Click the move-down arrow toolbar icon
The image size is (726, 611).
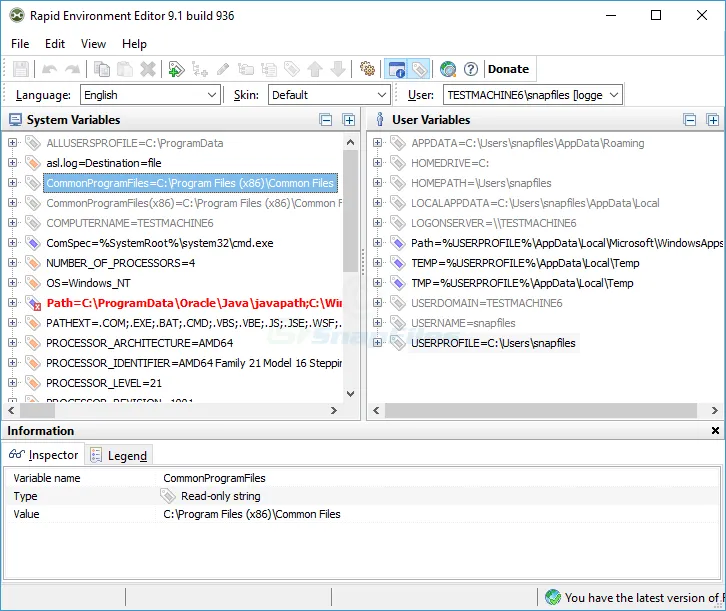pyautogui.click(x=338, y=69)
